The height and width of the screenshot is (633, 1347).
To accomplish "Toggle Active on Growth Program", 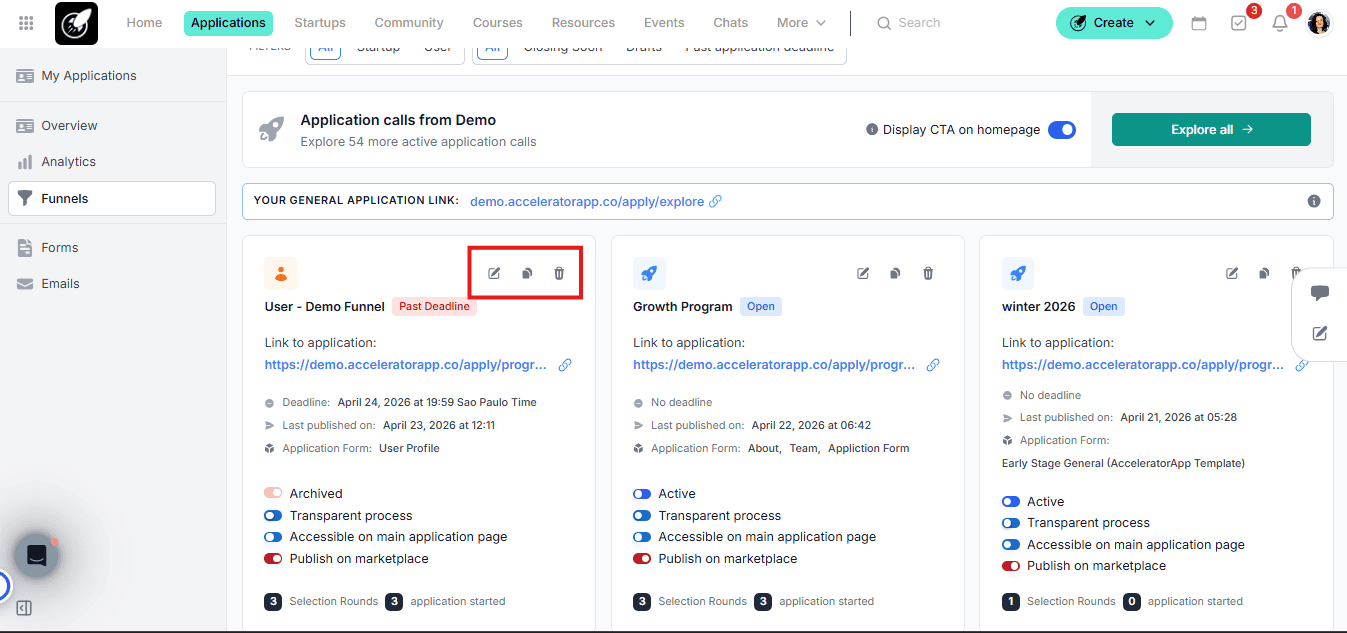I will click(642, 493).
